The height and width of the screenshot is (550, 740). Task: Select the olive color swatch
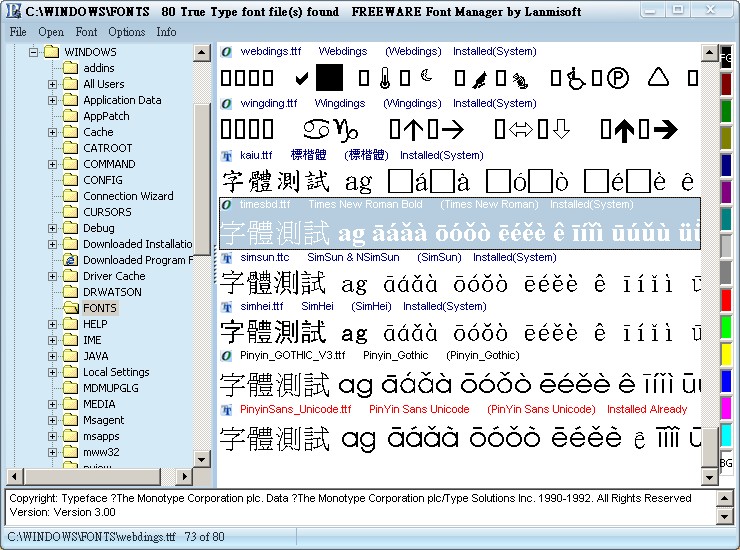726,138
